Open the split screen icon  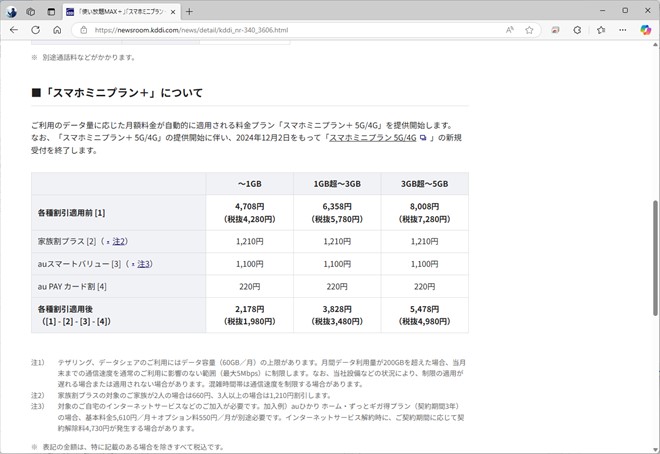556,30
